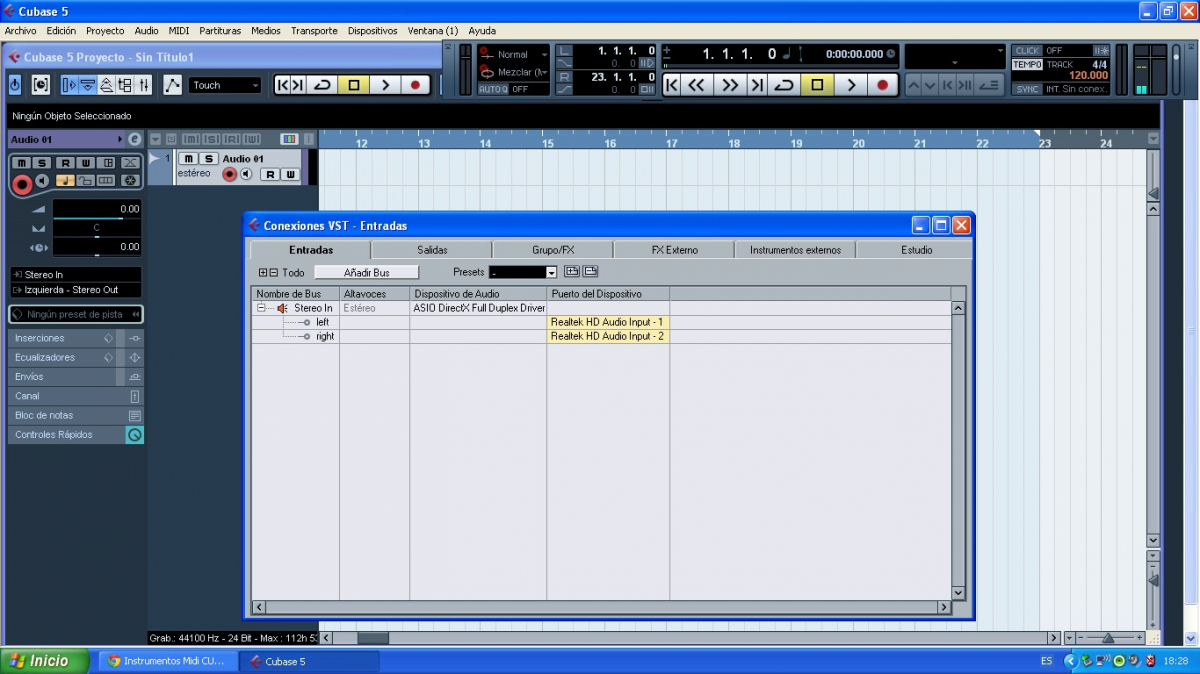Viewport: 1200px width, 674px height.
Task: Click the automation mode curve icon
Action: click(x=173, y=85)
